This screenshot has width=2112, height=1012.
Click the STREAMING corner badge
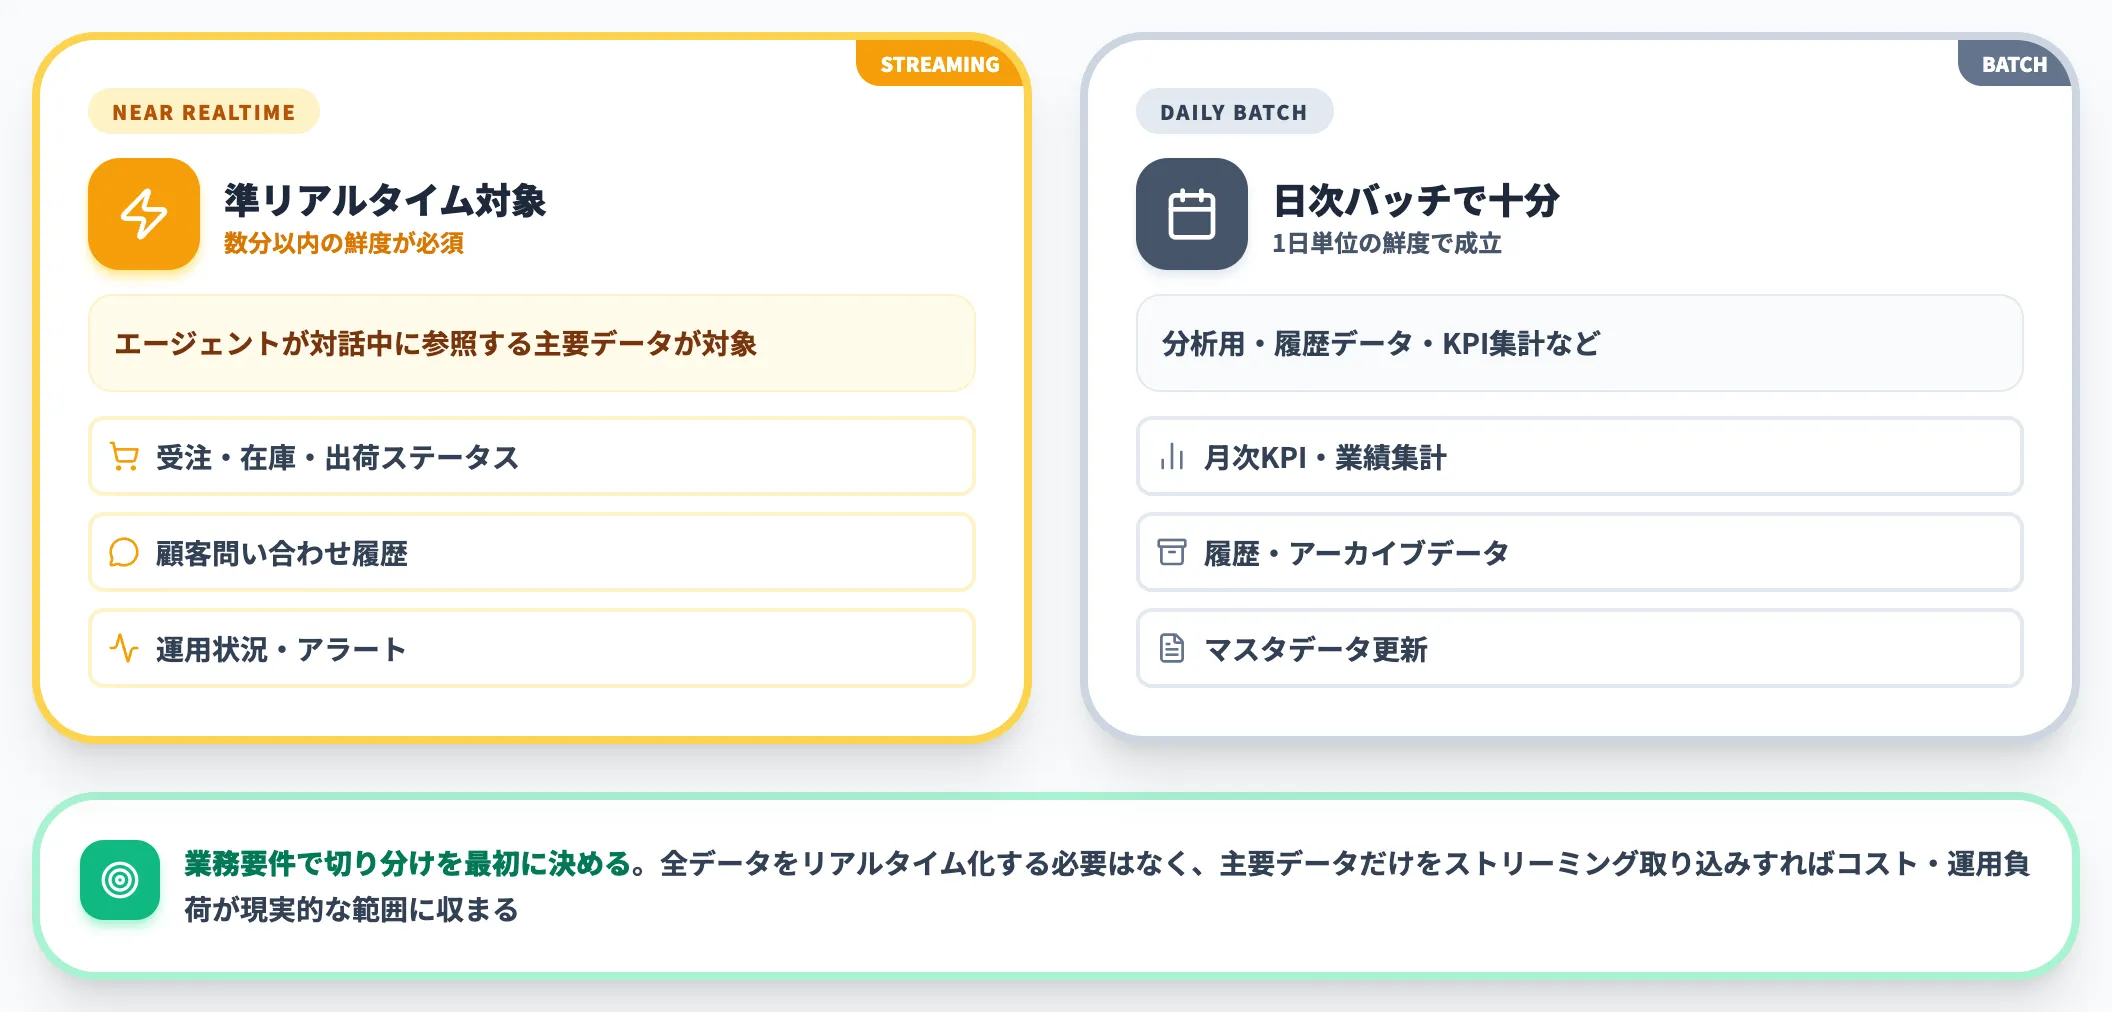tap(940, 64)
